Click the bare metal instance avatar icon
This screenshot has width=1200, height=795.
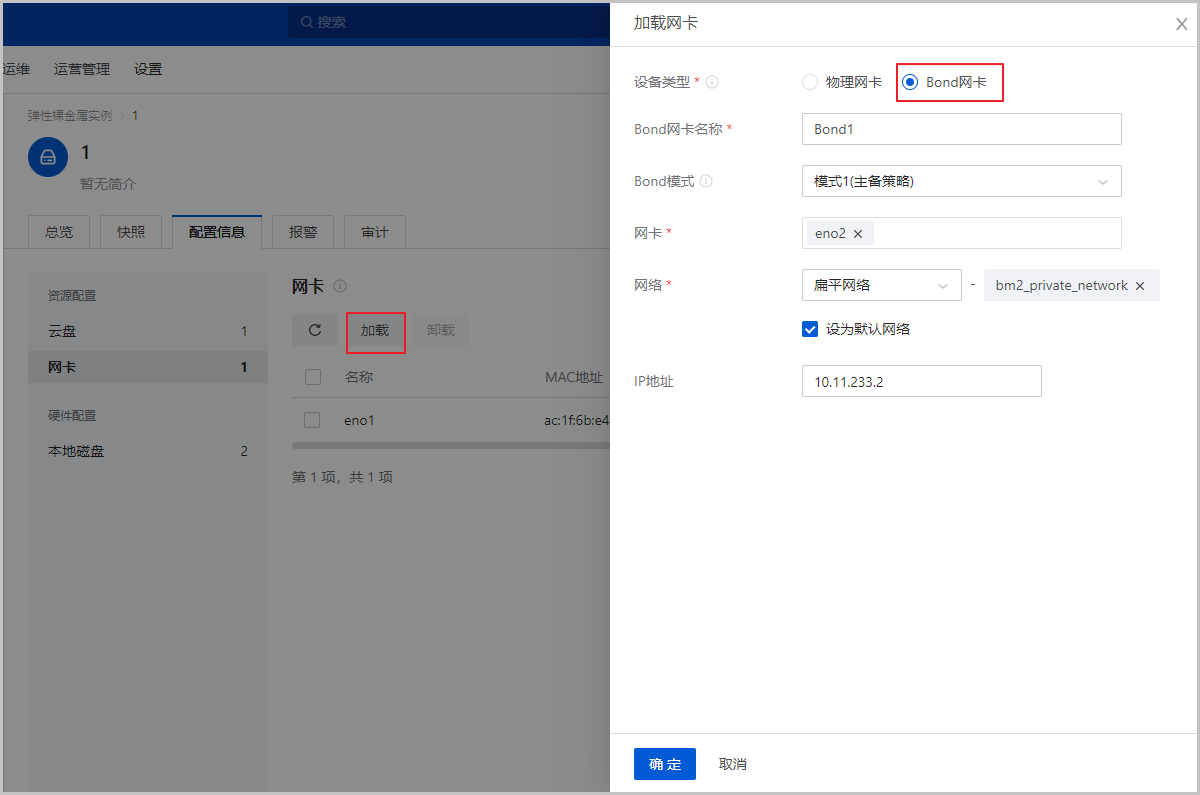tap(48, 157)
